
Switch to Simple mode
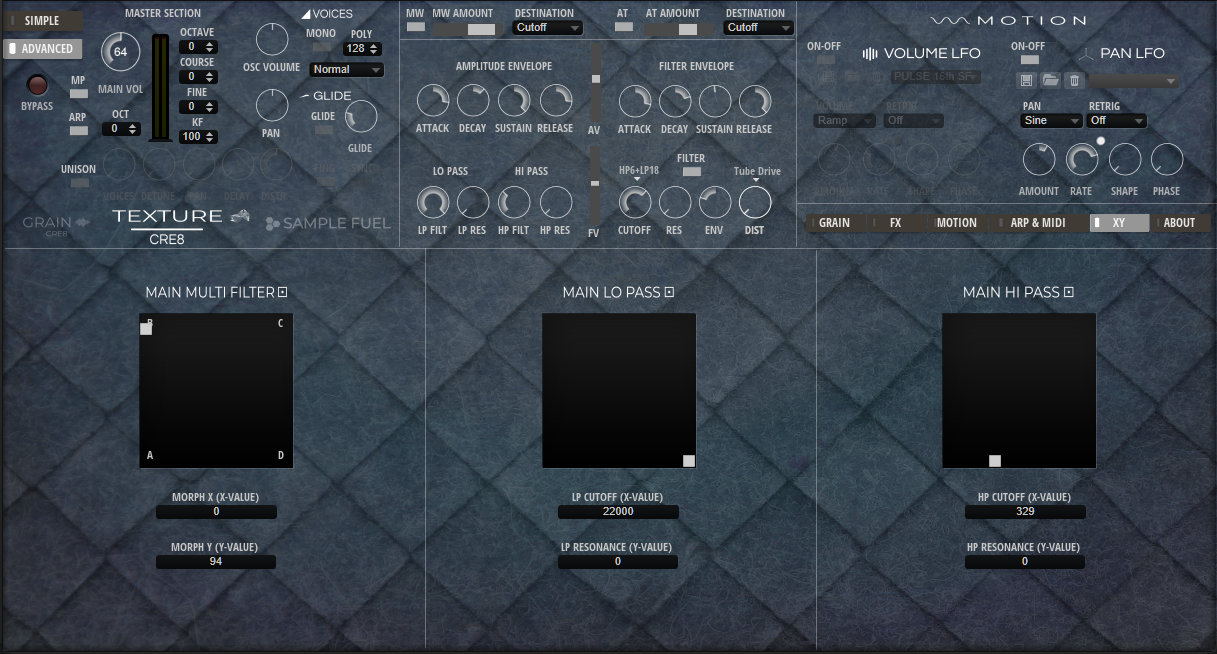(x=43, y=20)
